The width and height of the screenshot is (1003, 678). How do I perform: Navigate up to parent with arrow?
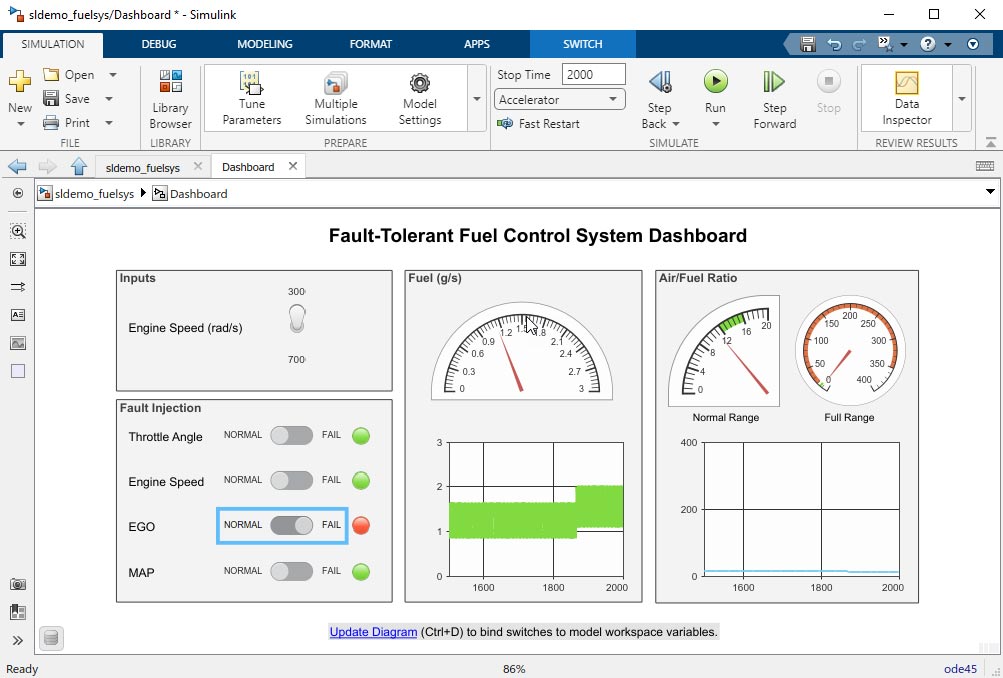click(x=79, y=167)
